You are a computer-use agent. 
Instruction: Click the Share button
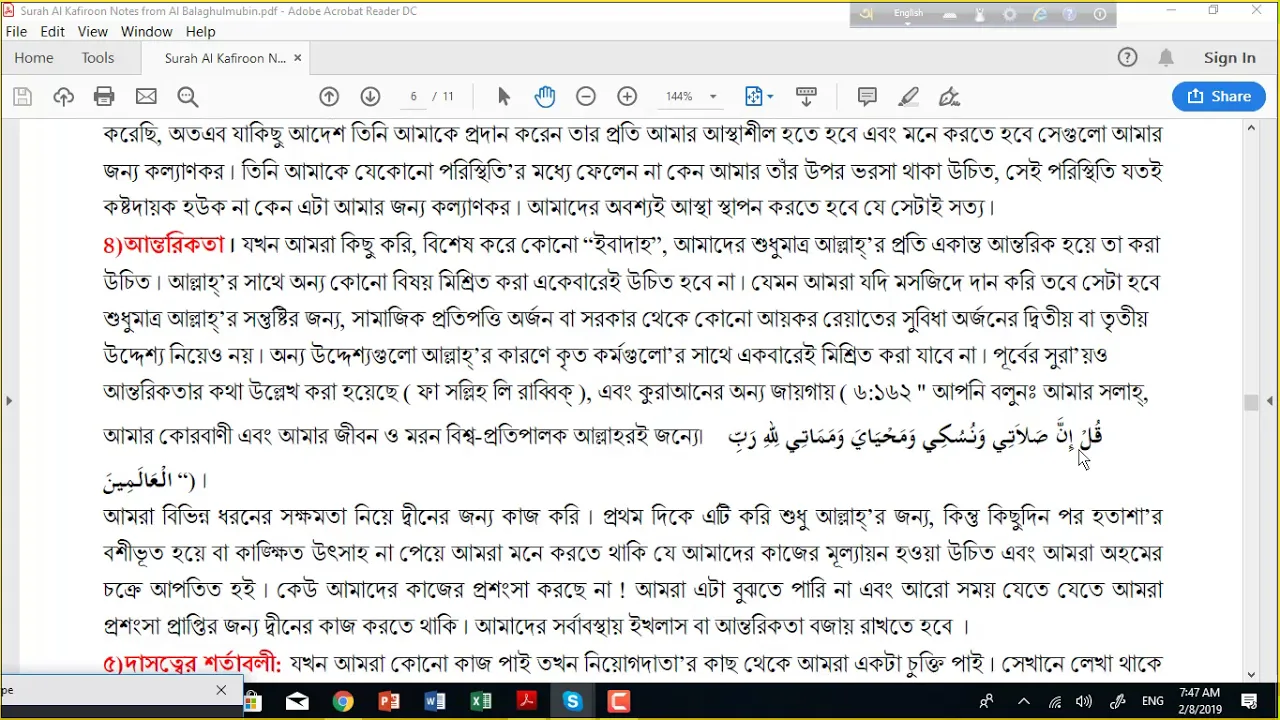tap(1219, 97)
